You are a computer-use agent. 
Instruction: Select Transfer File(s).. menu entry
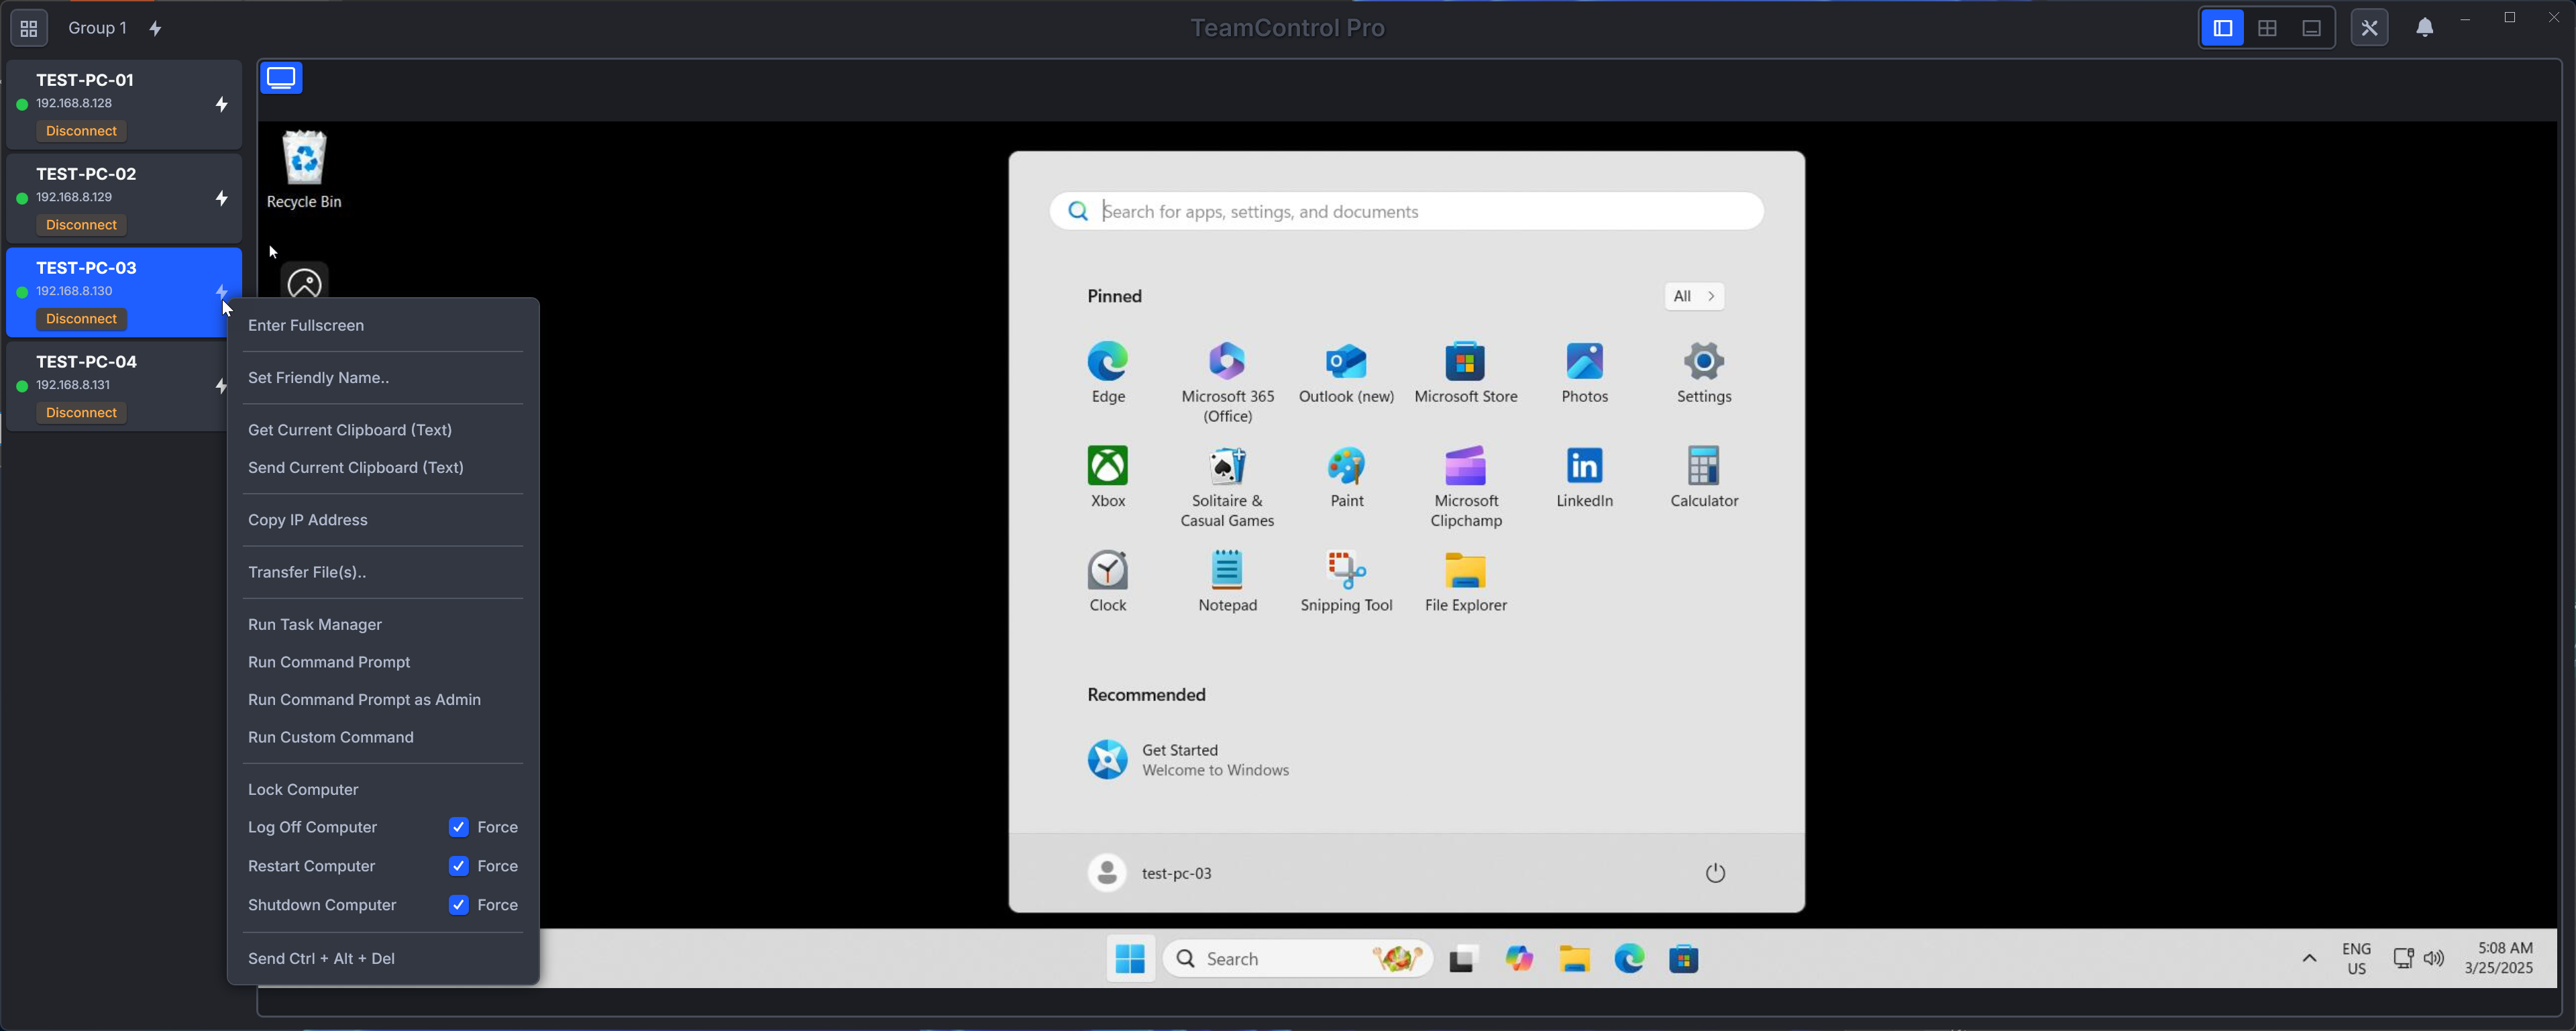[x=383, y=572]
